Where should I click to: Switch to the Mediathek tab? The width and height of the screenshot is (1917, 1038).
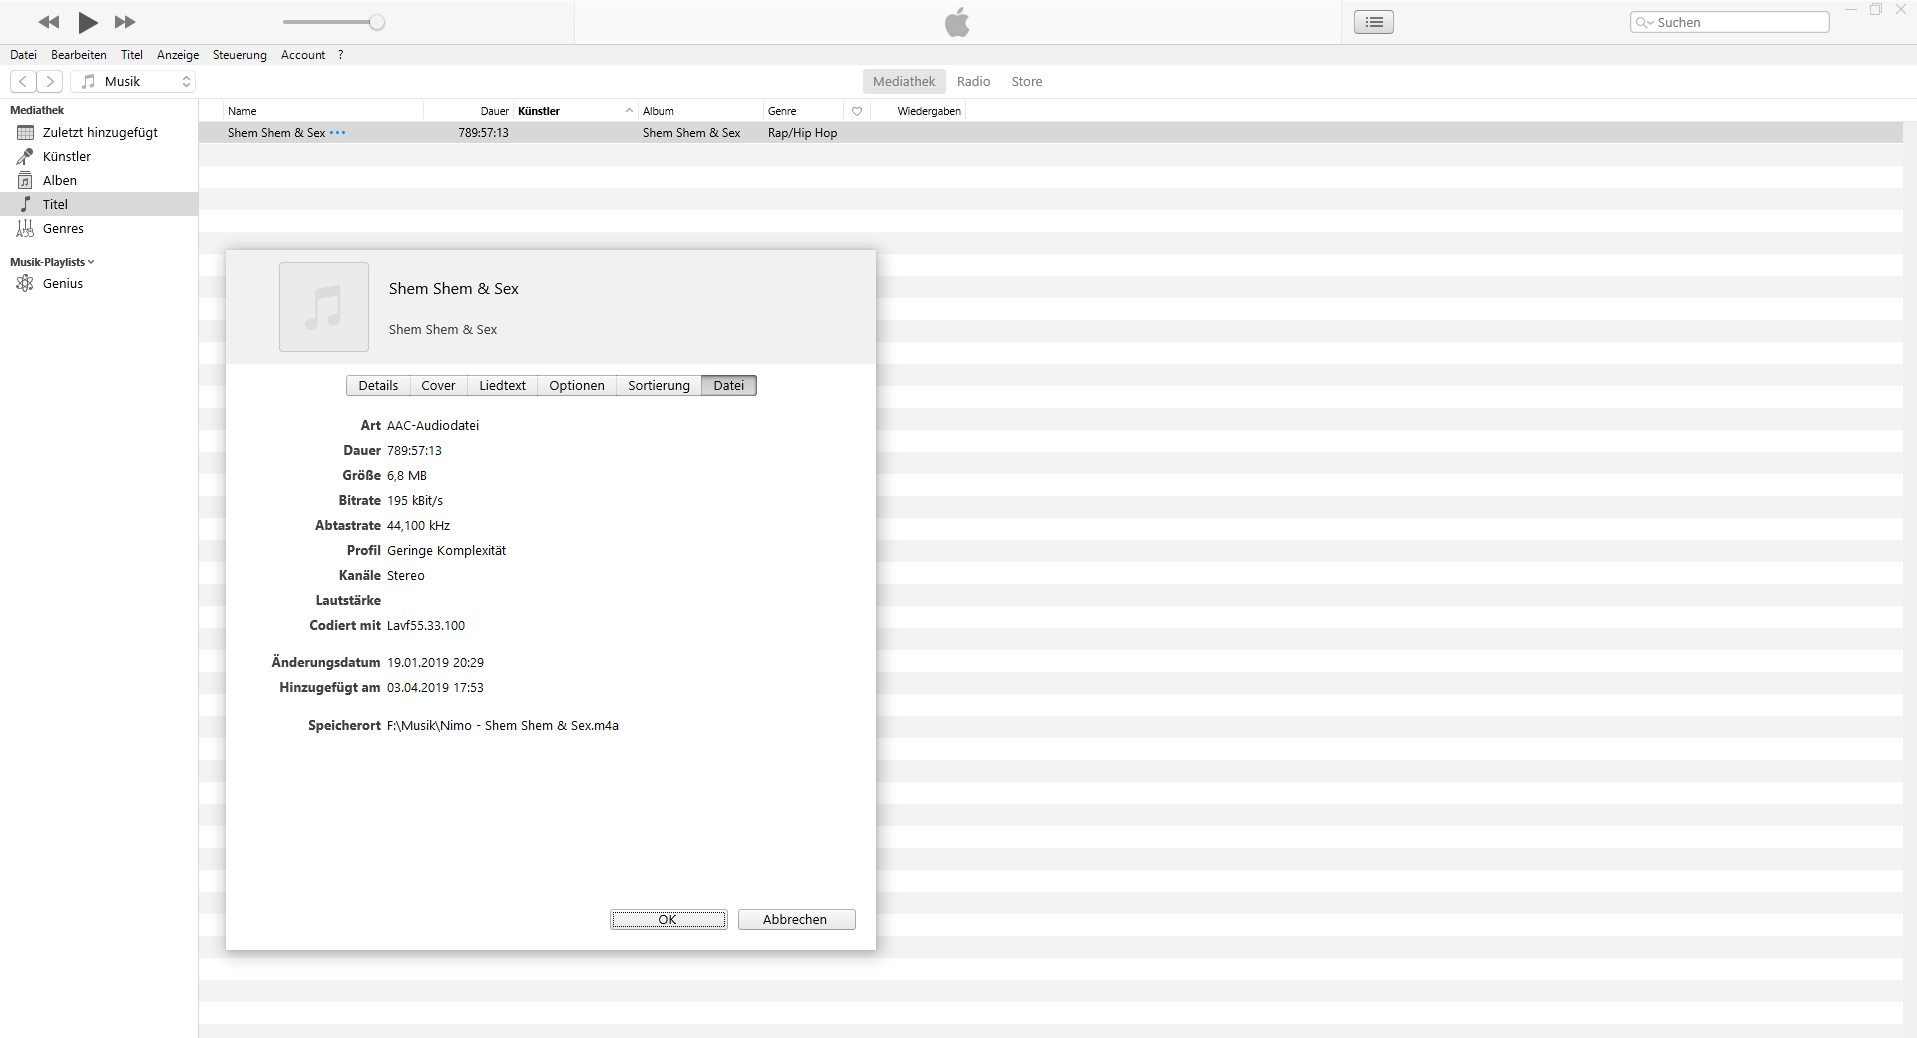click(904, 82)
